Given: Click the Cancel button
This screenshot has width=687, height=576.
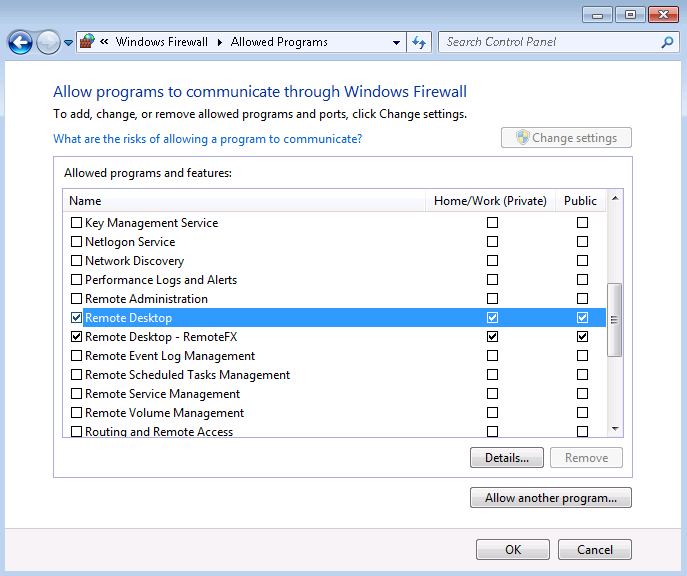Looking at the screenshot, I should tap(595, 549).
